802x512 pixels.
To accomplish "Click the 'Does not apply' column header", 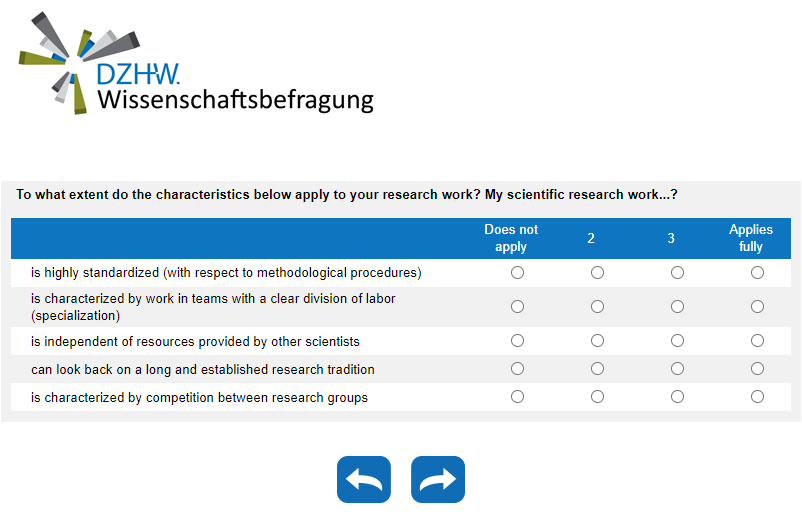I will coord(511,238).
